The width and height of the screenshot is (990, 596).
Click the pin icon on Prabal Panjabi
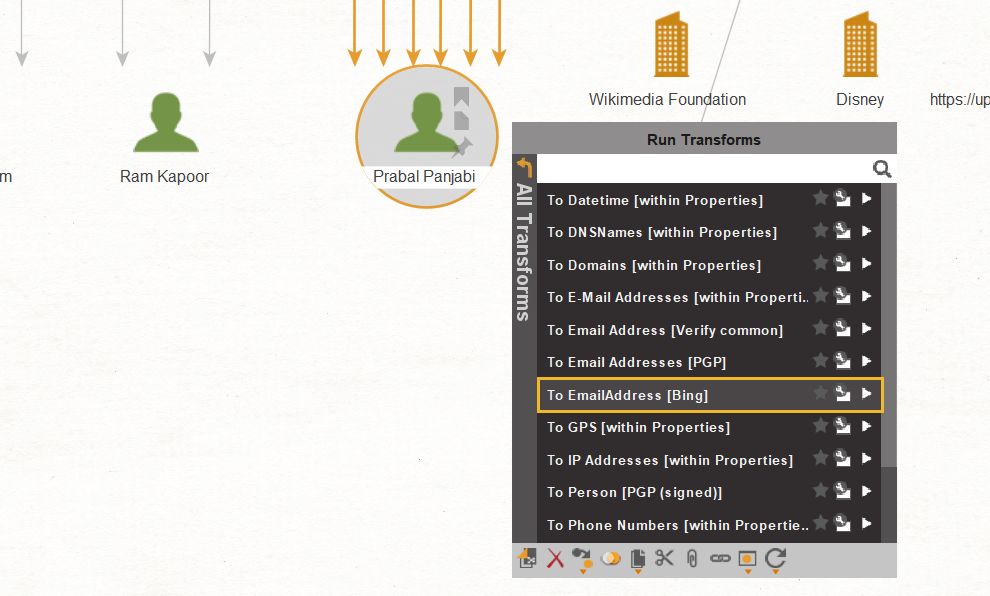[462, 146]
